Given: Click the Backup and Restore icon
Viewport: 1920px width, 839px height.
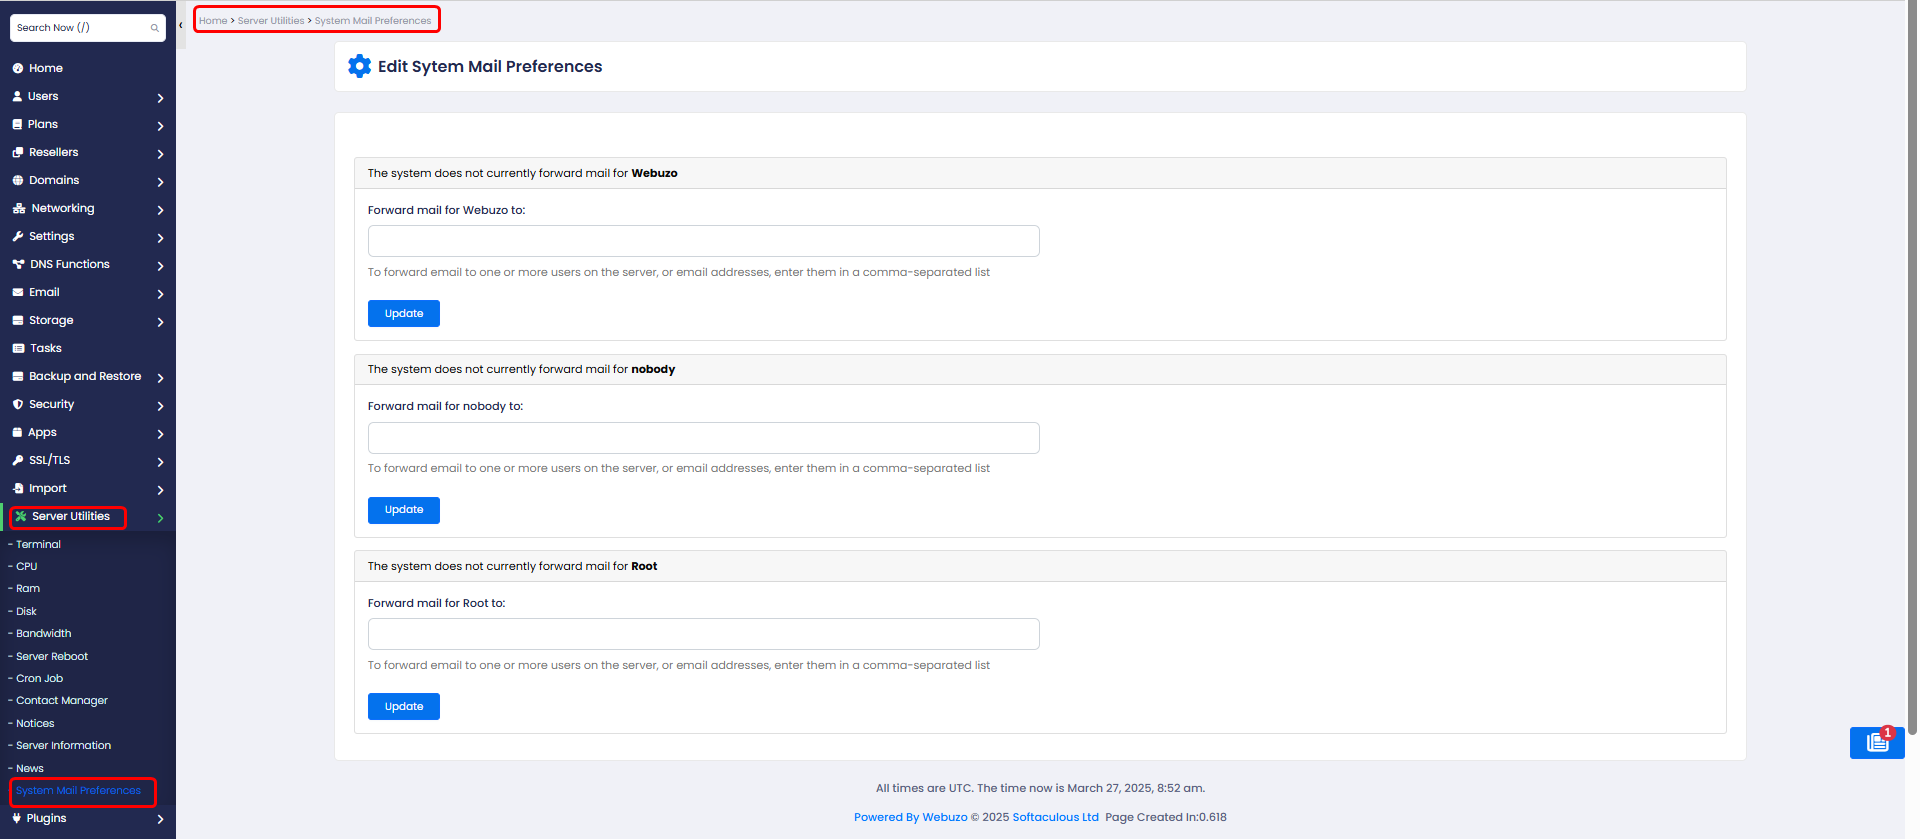Looking at the screenshot, I should point(18,377).
